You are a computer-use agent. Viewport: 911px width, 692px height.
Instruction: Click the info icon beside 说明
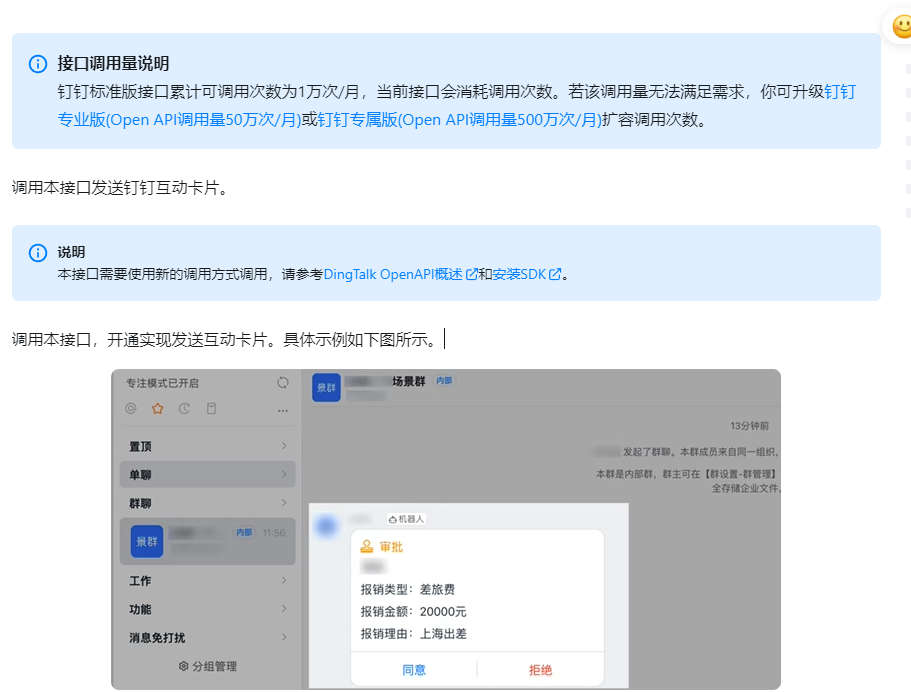pyautogui.click(x=38, y=253)
